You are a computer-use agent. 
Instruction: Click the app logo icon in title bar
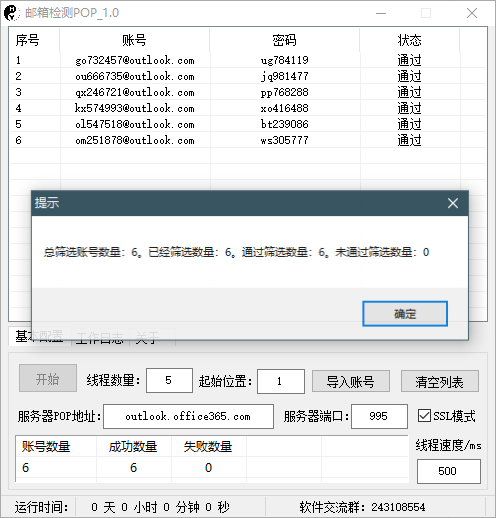coord(11,13)
